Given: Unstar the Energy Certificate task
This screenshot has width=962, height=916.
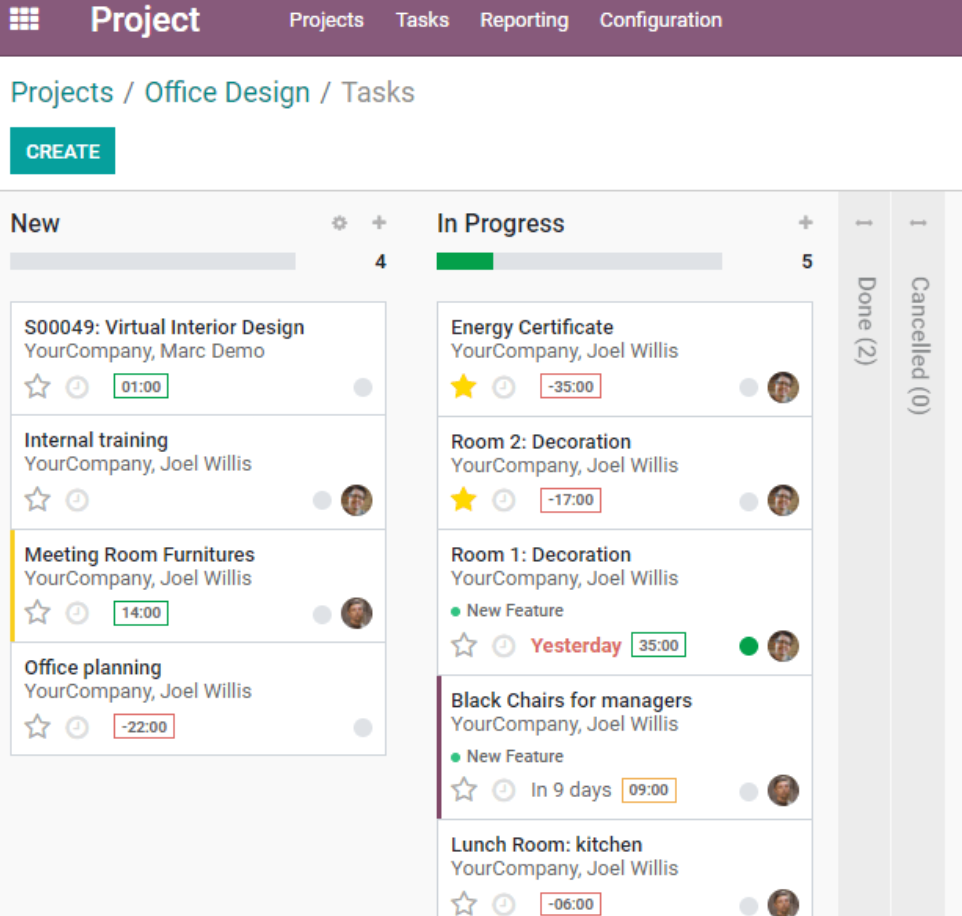Looking at the screenshot, I should click(463, 387).
